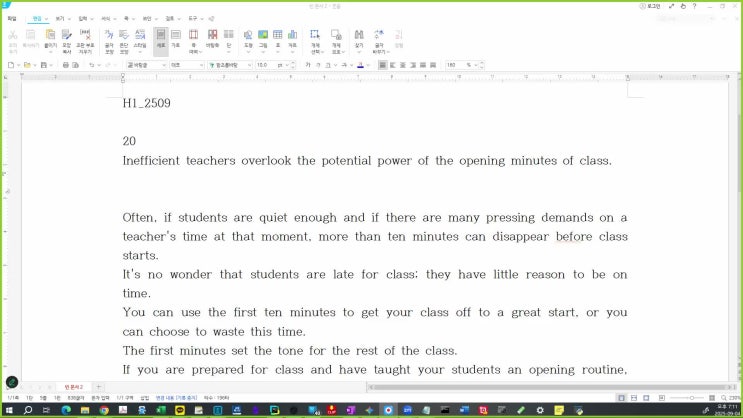
Task: Insert a picture with the 그림 icon
Action: point(263,38)
